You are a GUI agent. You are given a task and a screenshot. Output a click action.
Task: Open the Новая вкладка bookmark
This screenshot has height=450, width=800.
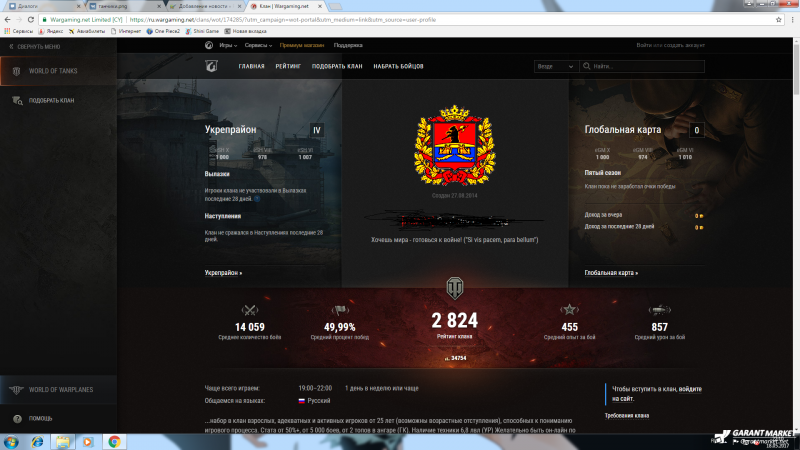tap(246, 31)
